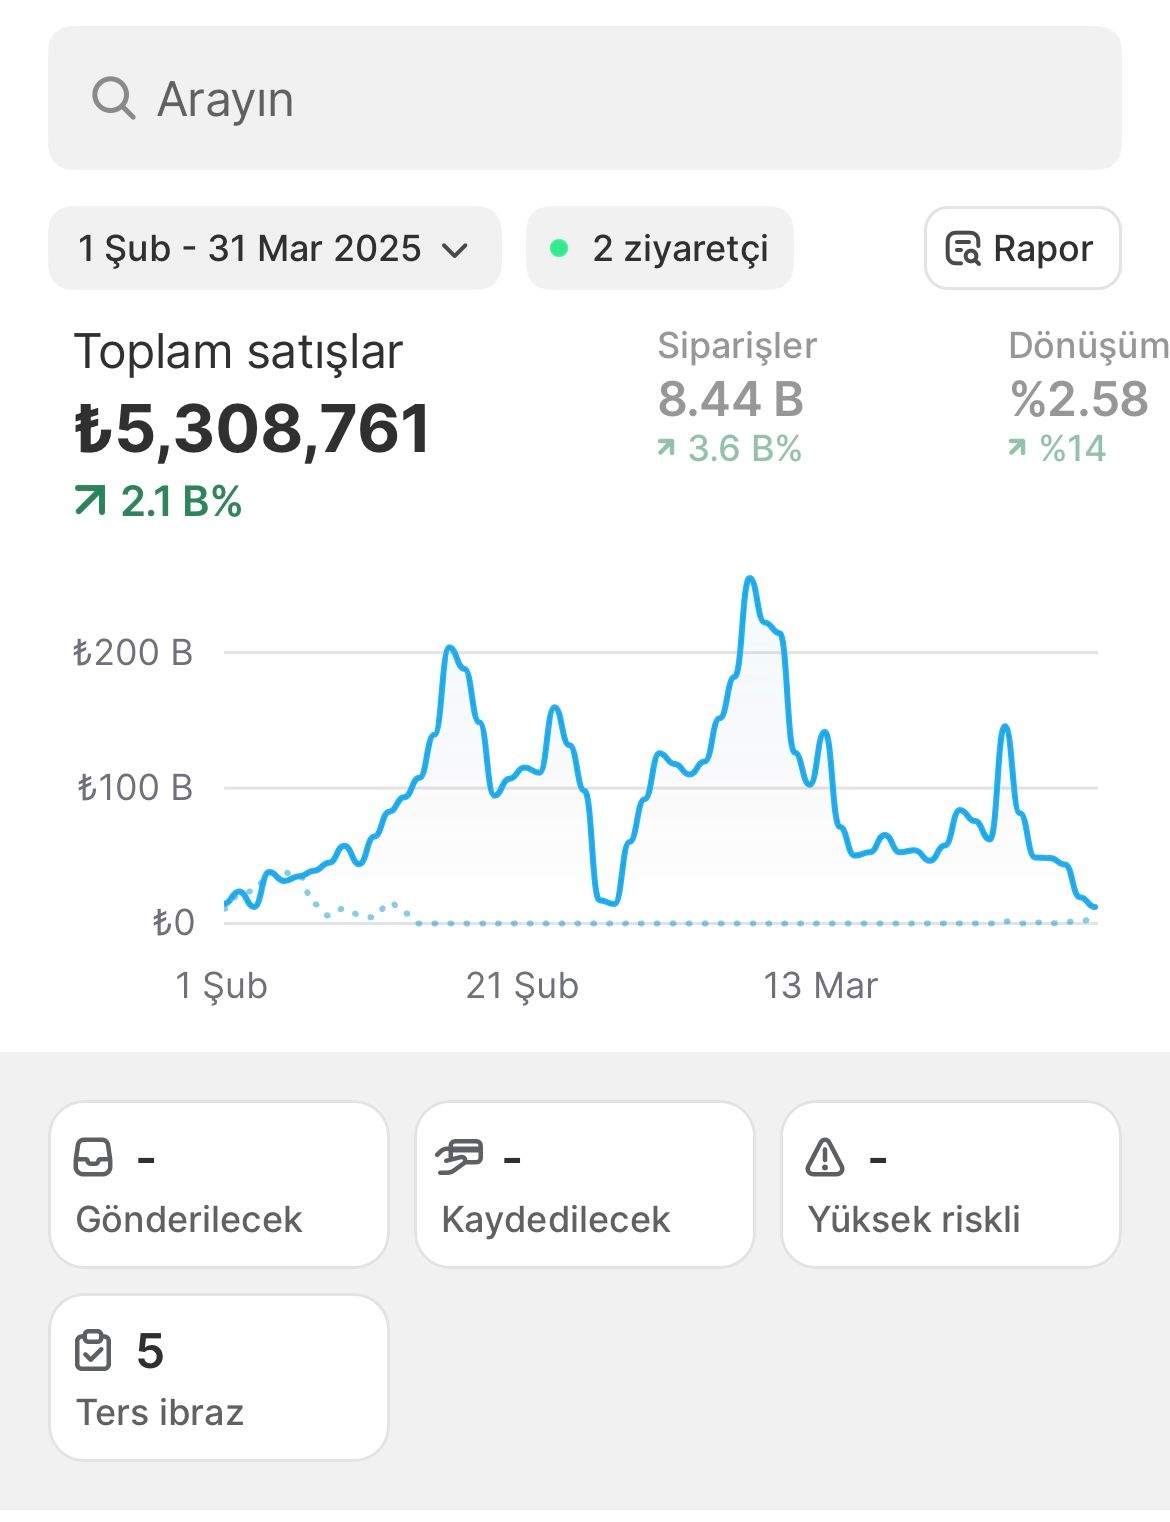Click the ₺5,308,761 total sales value
This screenshot has width=1170, height=1522.
pyautogui.click(x=253, y=429)
